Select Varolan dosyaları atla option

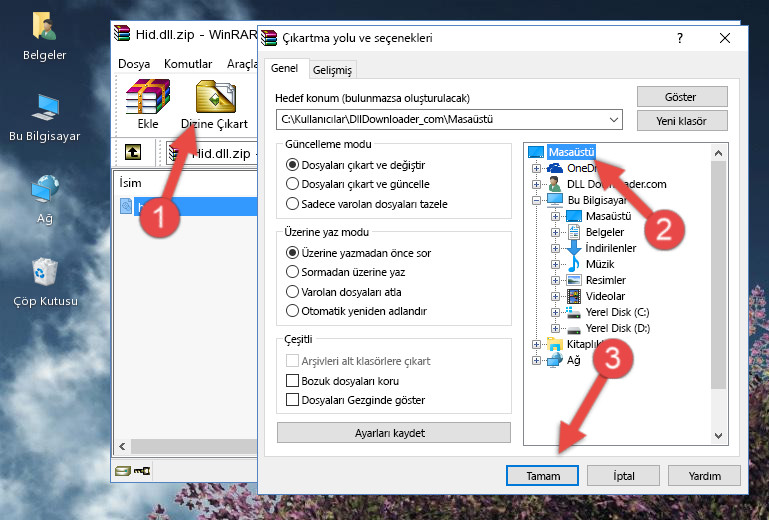[292, 291]
